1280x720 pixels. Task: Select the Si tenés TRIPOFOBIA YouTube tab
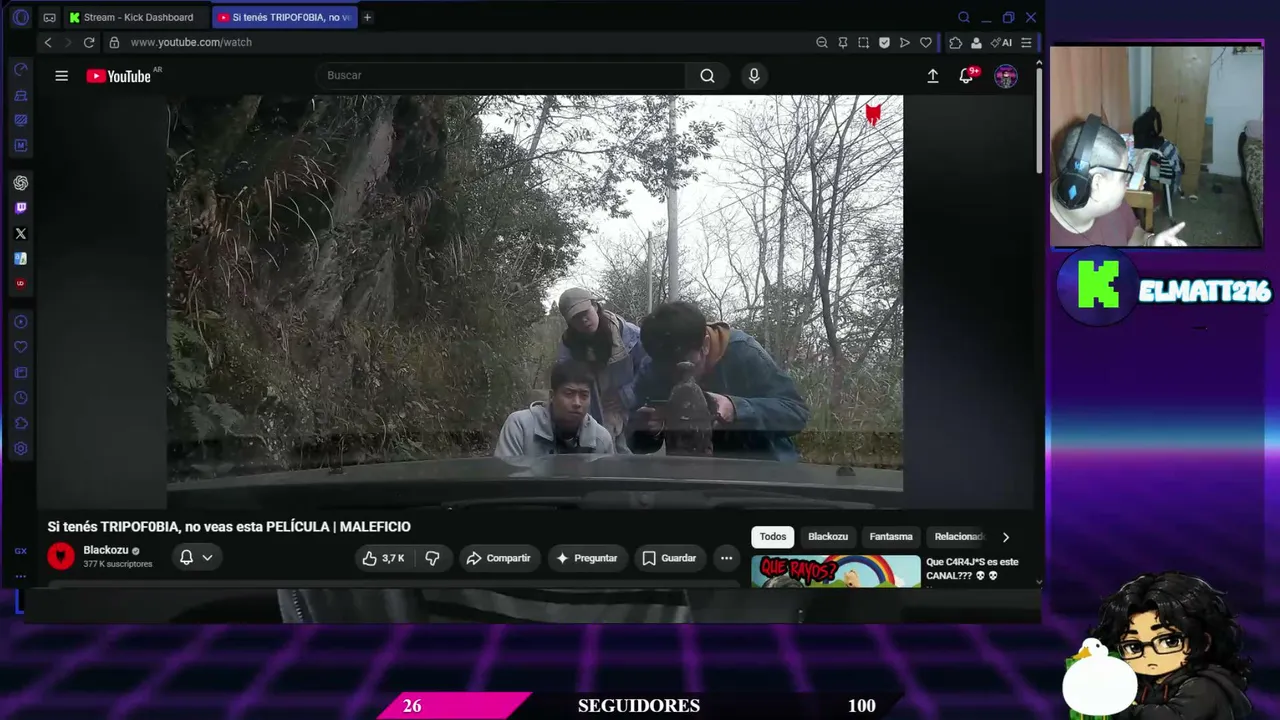click(x=285, y=17)
